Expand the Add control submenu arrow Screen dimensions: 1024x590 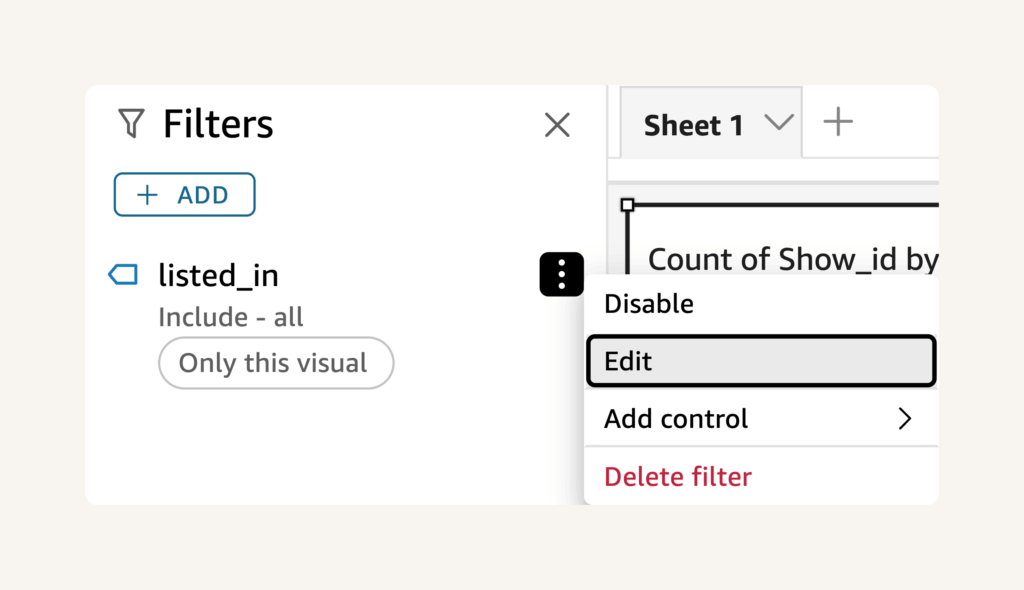click(x=904, y=419)
